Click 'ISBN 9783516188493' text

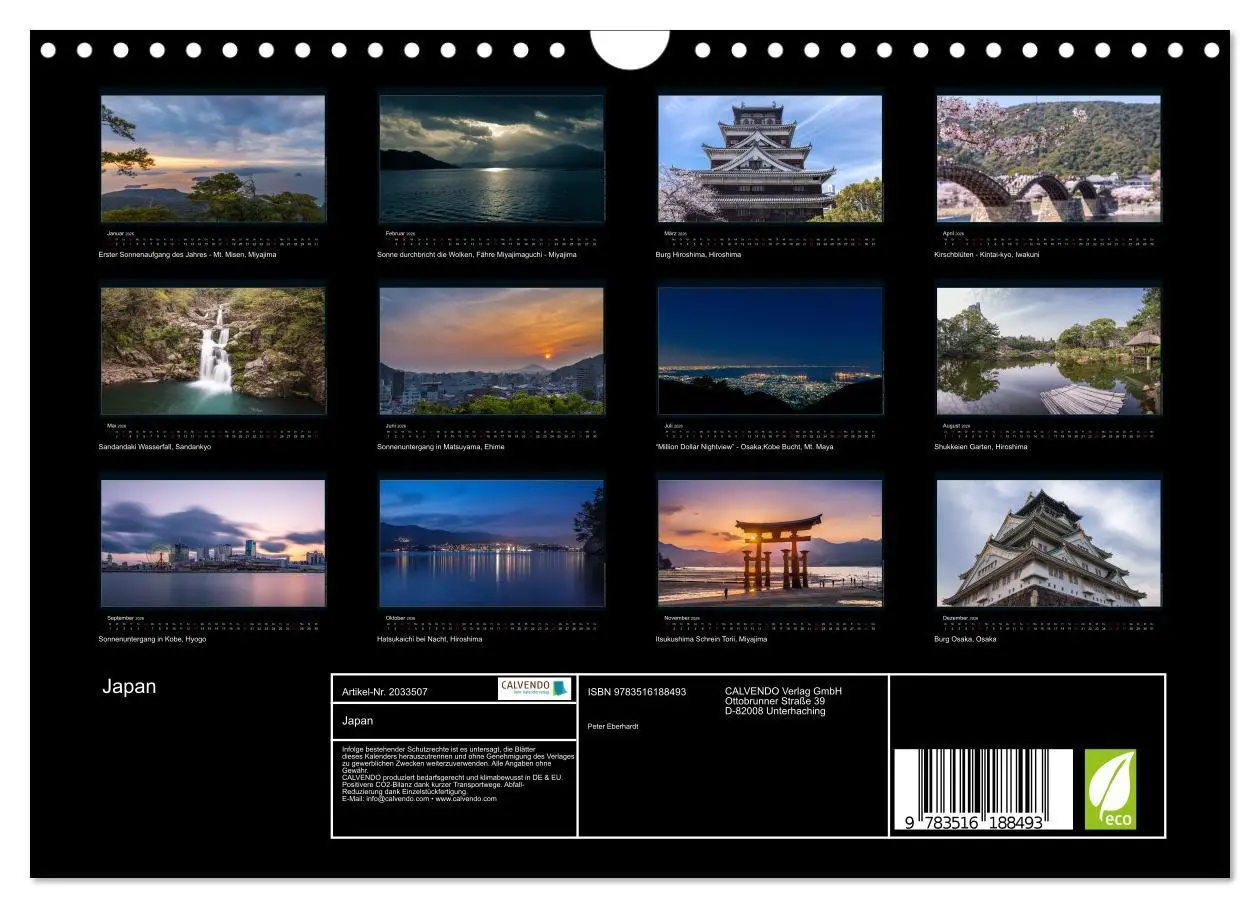637,692
